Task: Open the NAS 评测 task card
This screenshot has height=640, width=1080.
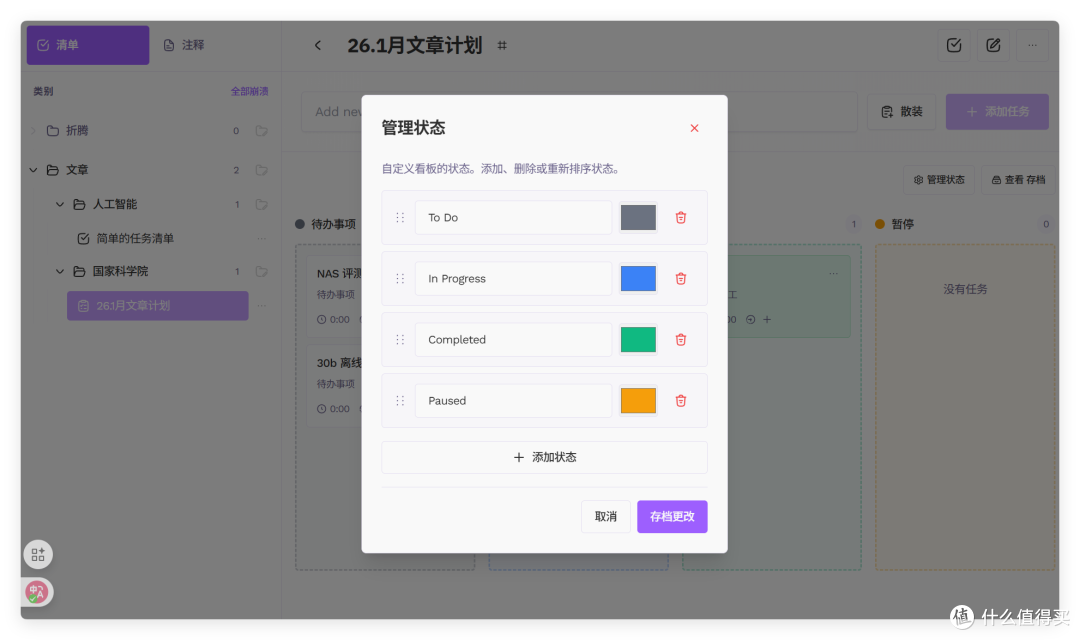Action: click(x=335, y=296)
